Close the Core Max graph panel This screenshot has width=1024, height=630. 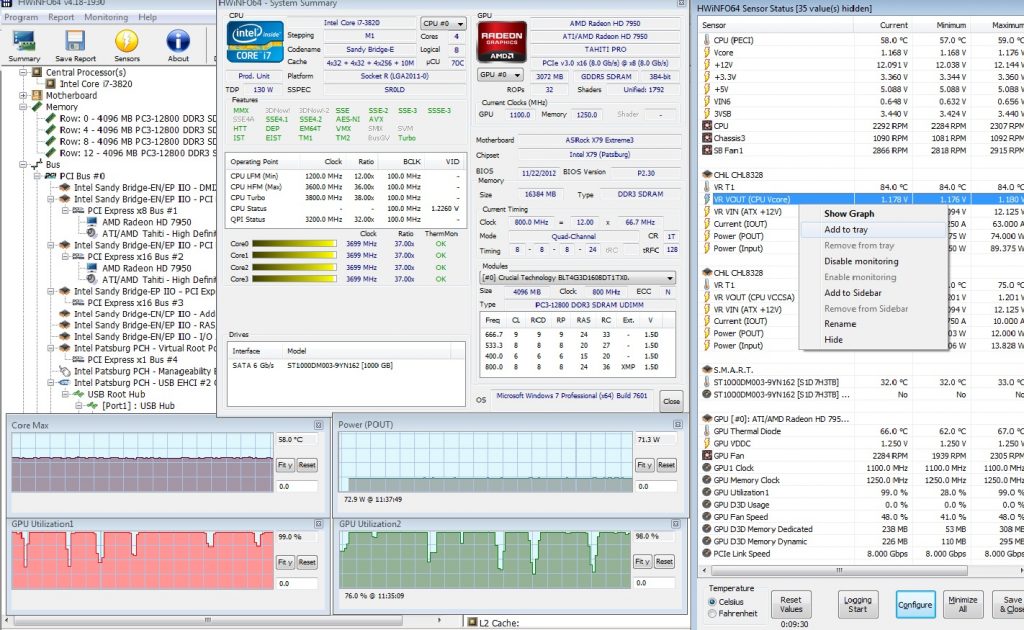[x=318, y=425]
